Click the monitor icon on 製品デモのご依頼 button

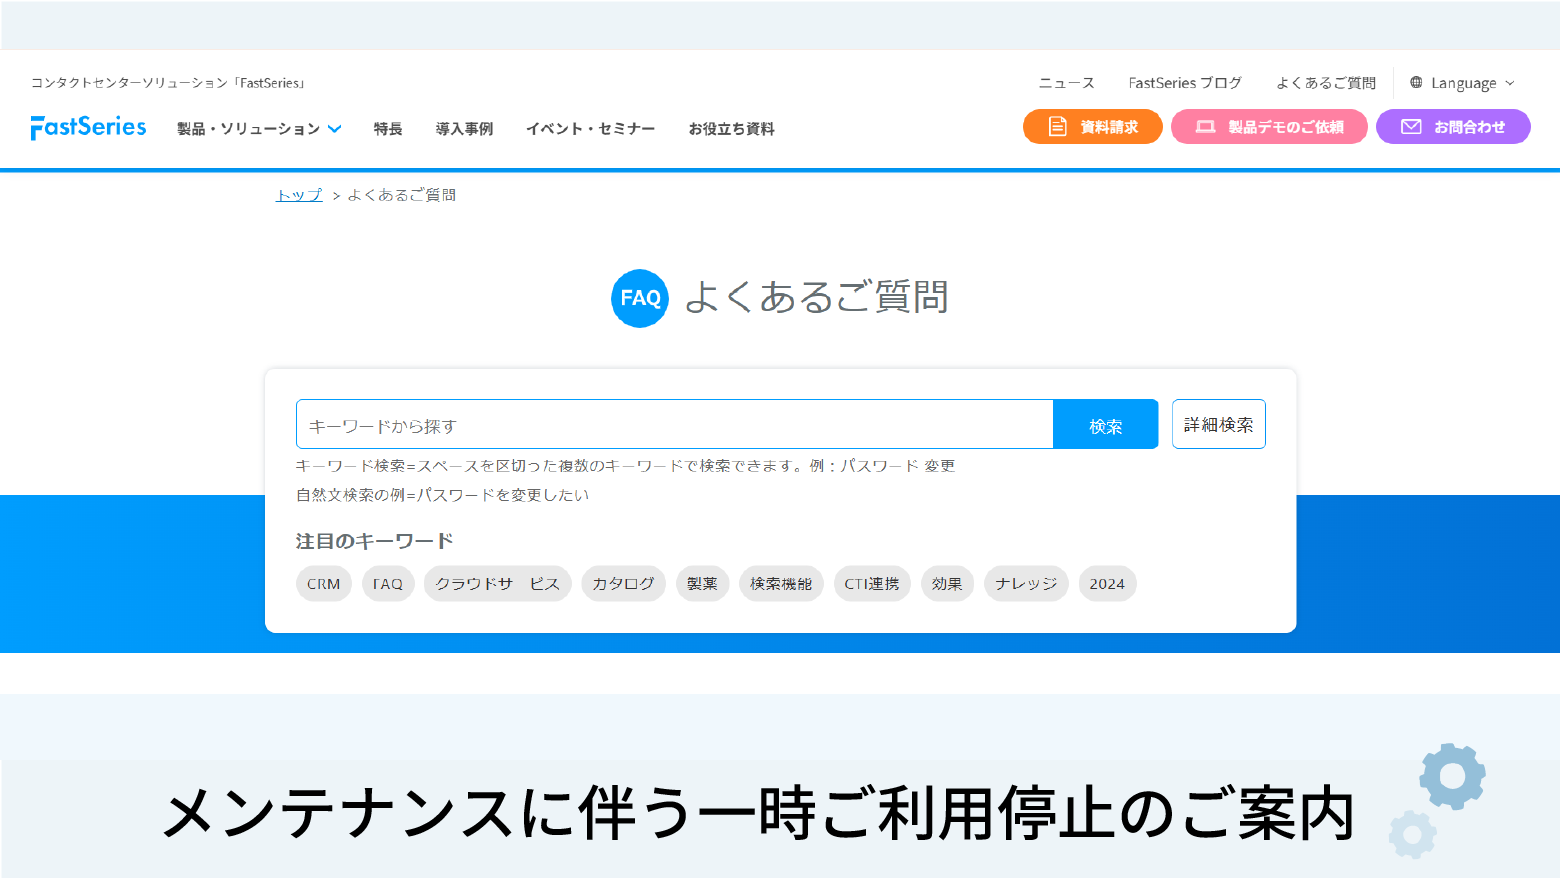(1205, 127)
